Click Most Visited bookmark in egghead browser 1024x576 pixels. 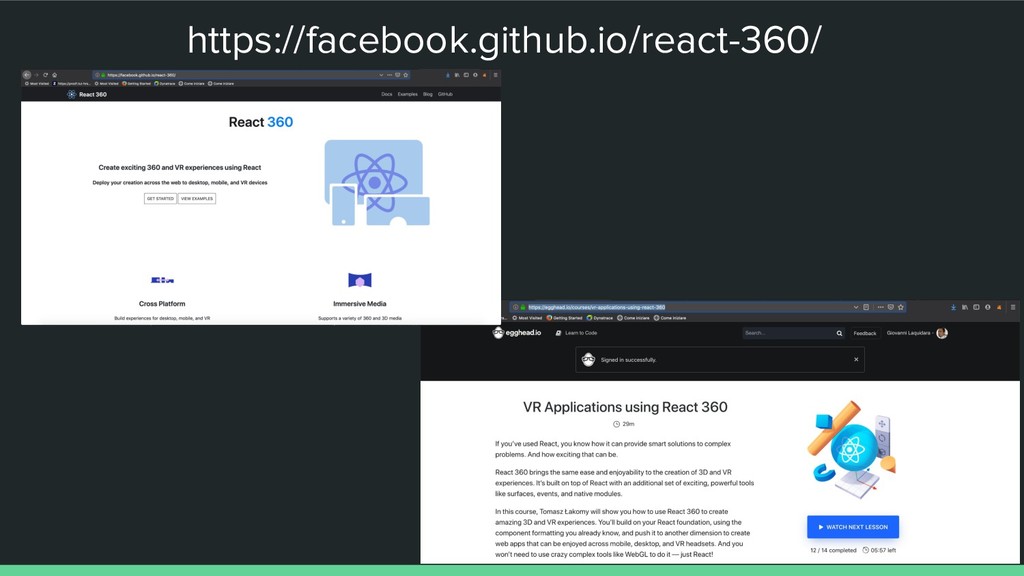point(527,318)
